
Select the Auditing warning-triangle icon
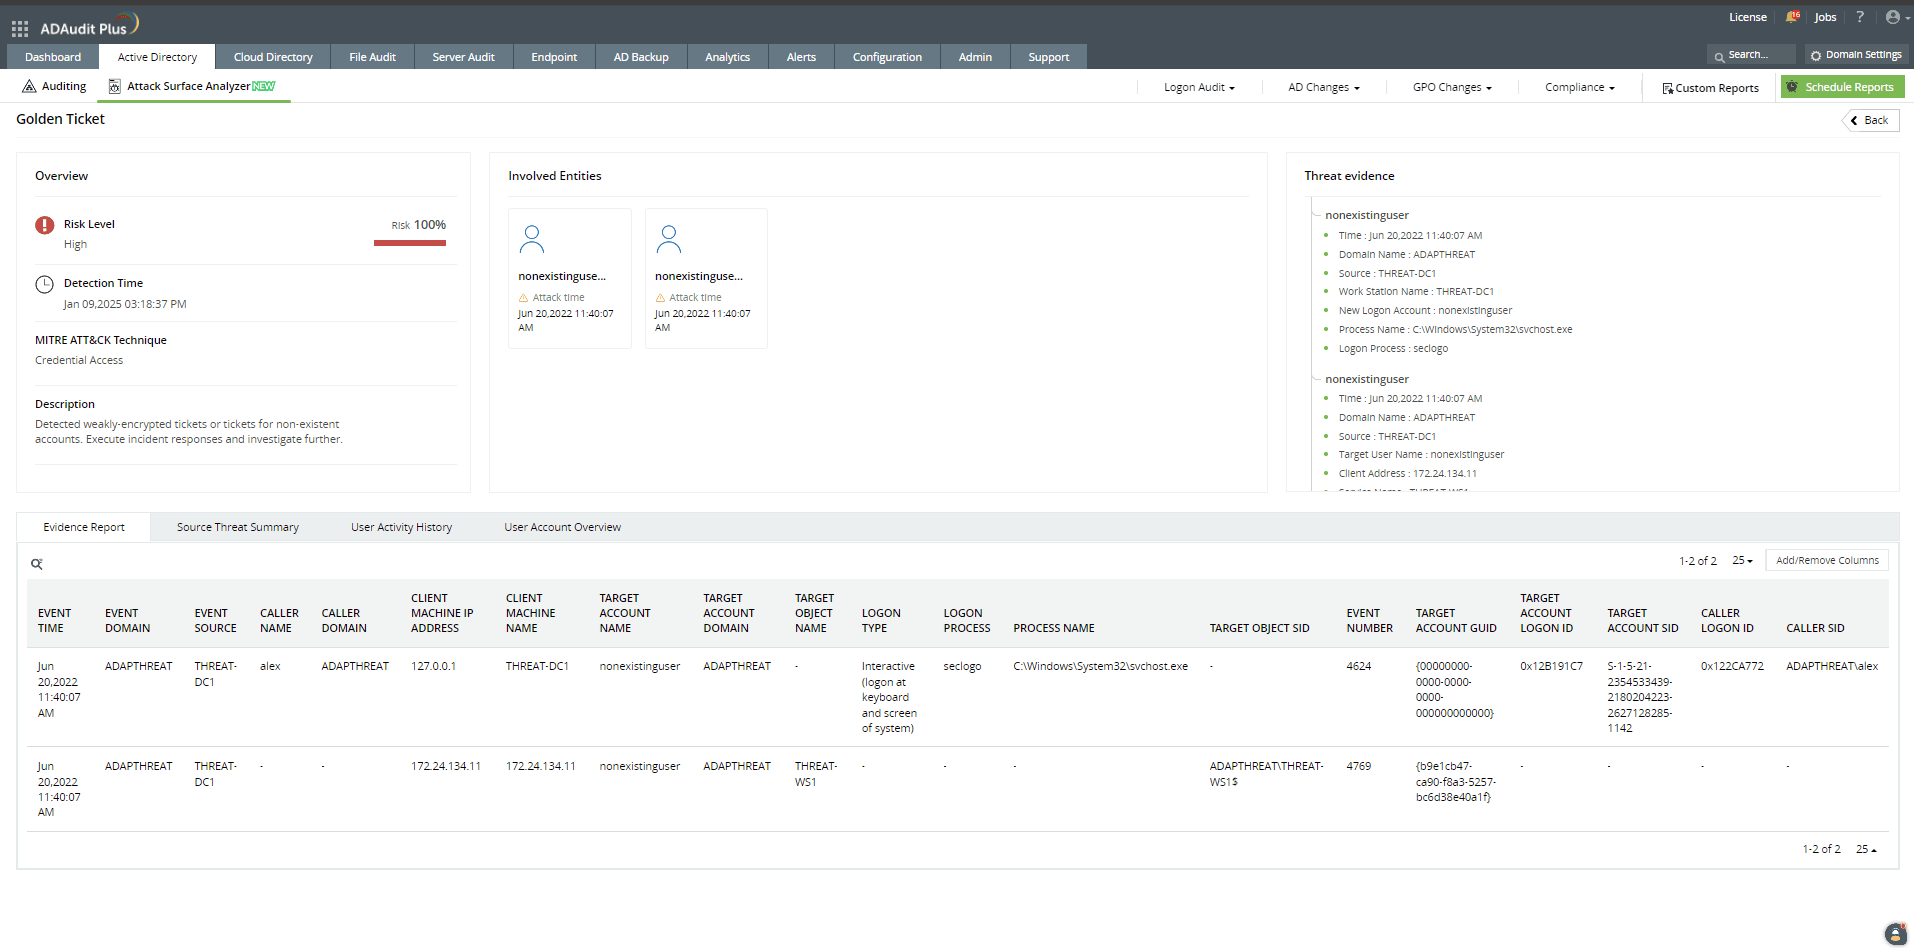[x=27, y=86]
